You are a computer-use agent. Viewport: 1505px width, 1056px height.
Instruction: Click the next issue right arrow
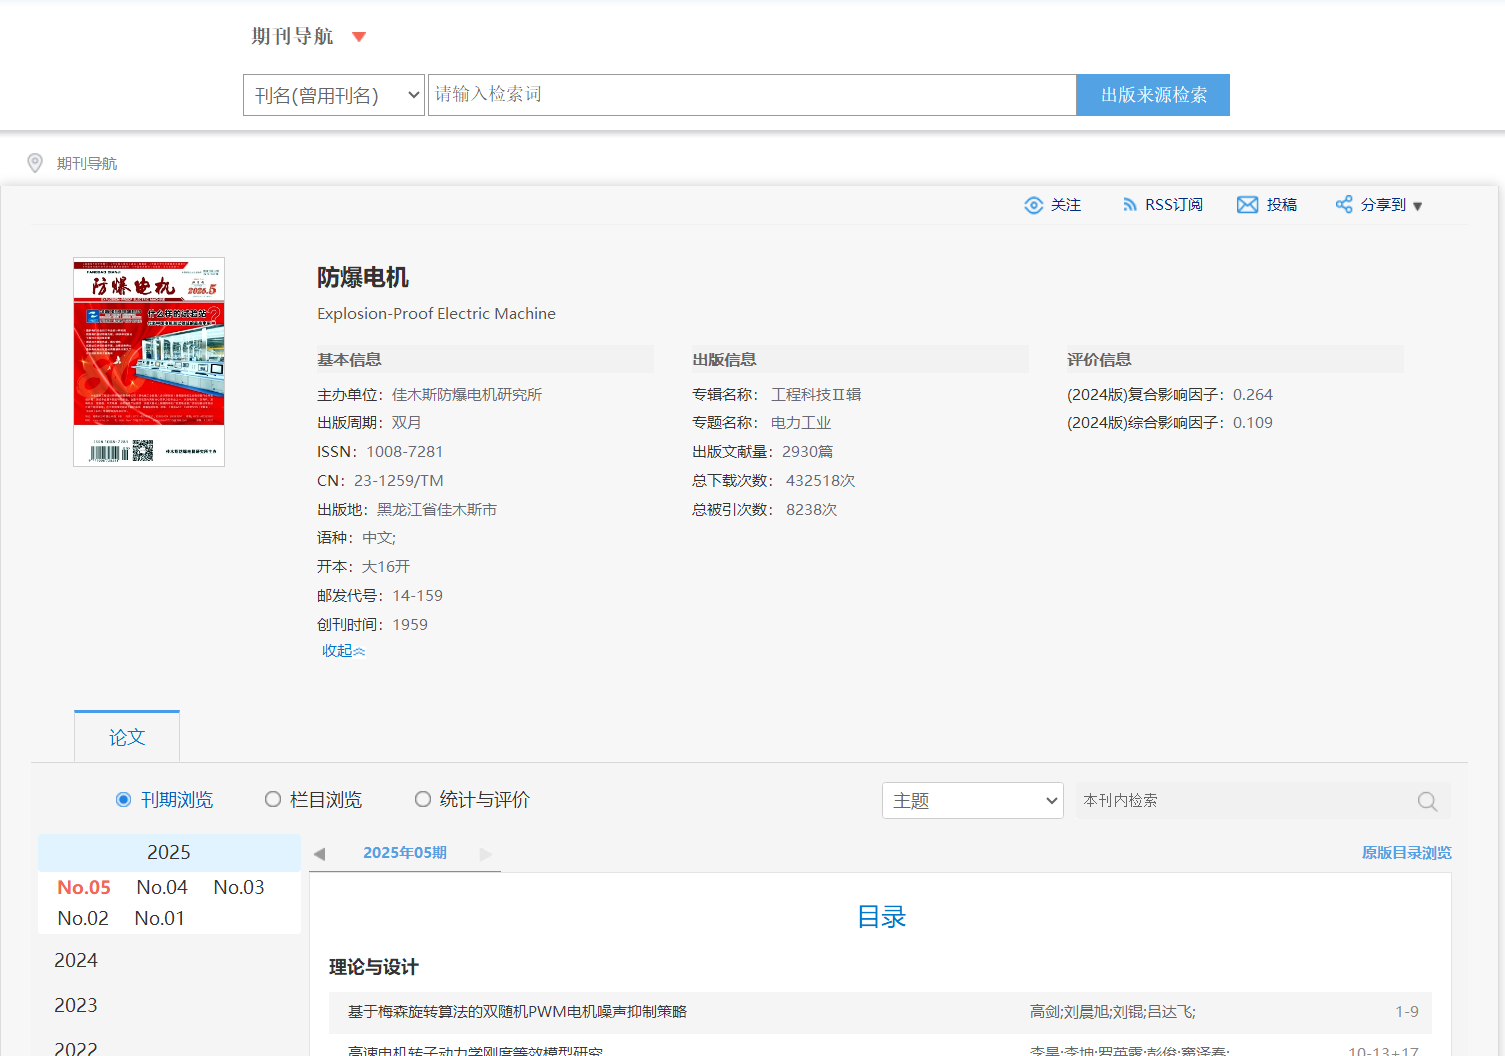pyautogui.click(x=486, y=854)
